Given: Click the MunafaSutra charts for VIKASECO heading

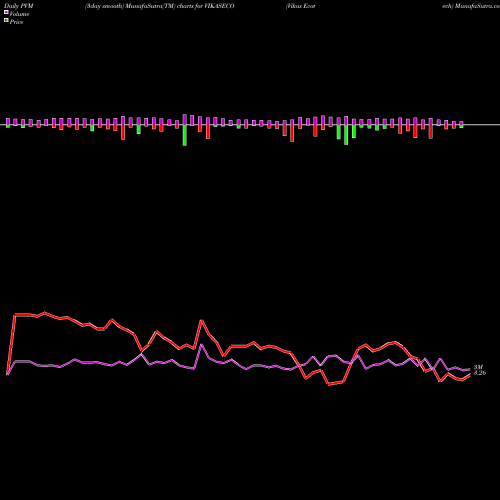Looking at the screenshot, I should [159, 6].
